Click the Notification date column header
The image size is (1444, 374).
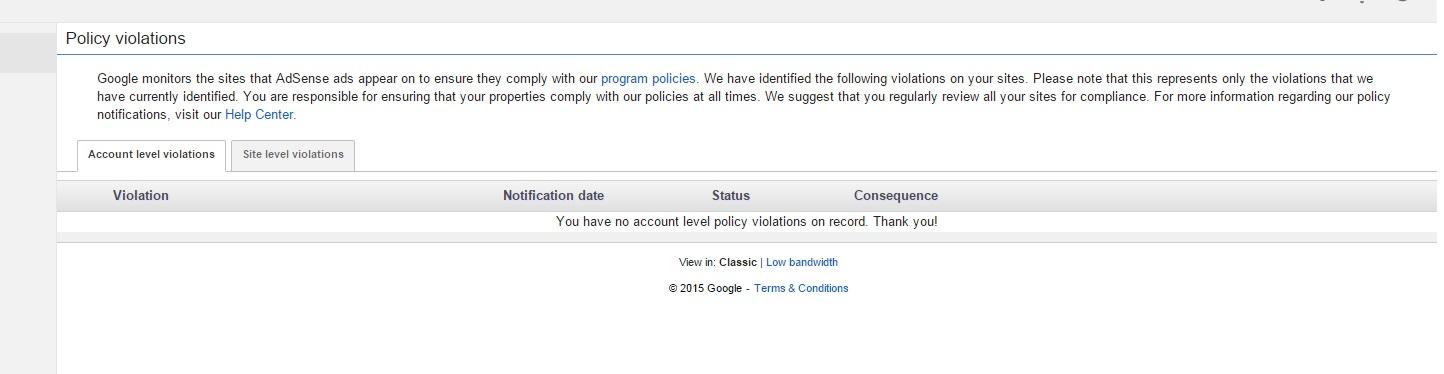click(x=553, y=196)
